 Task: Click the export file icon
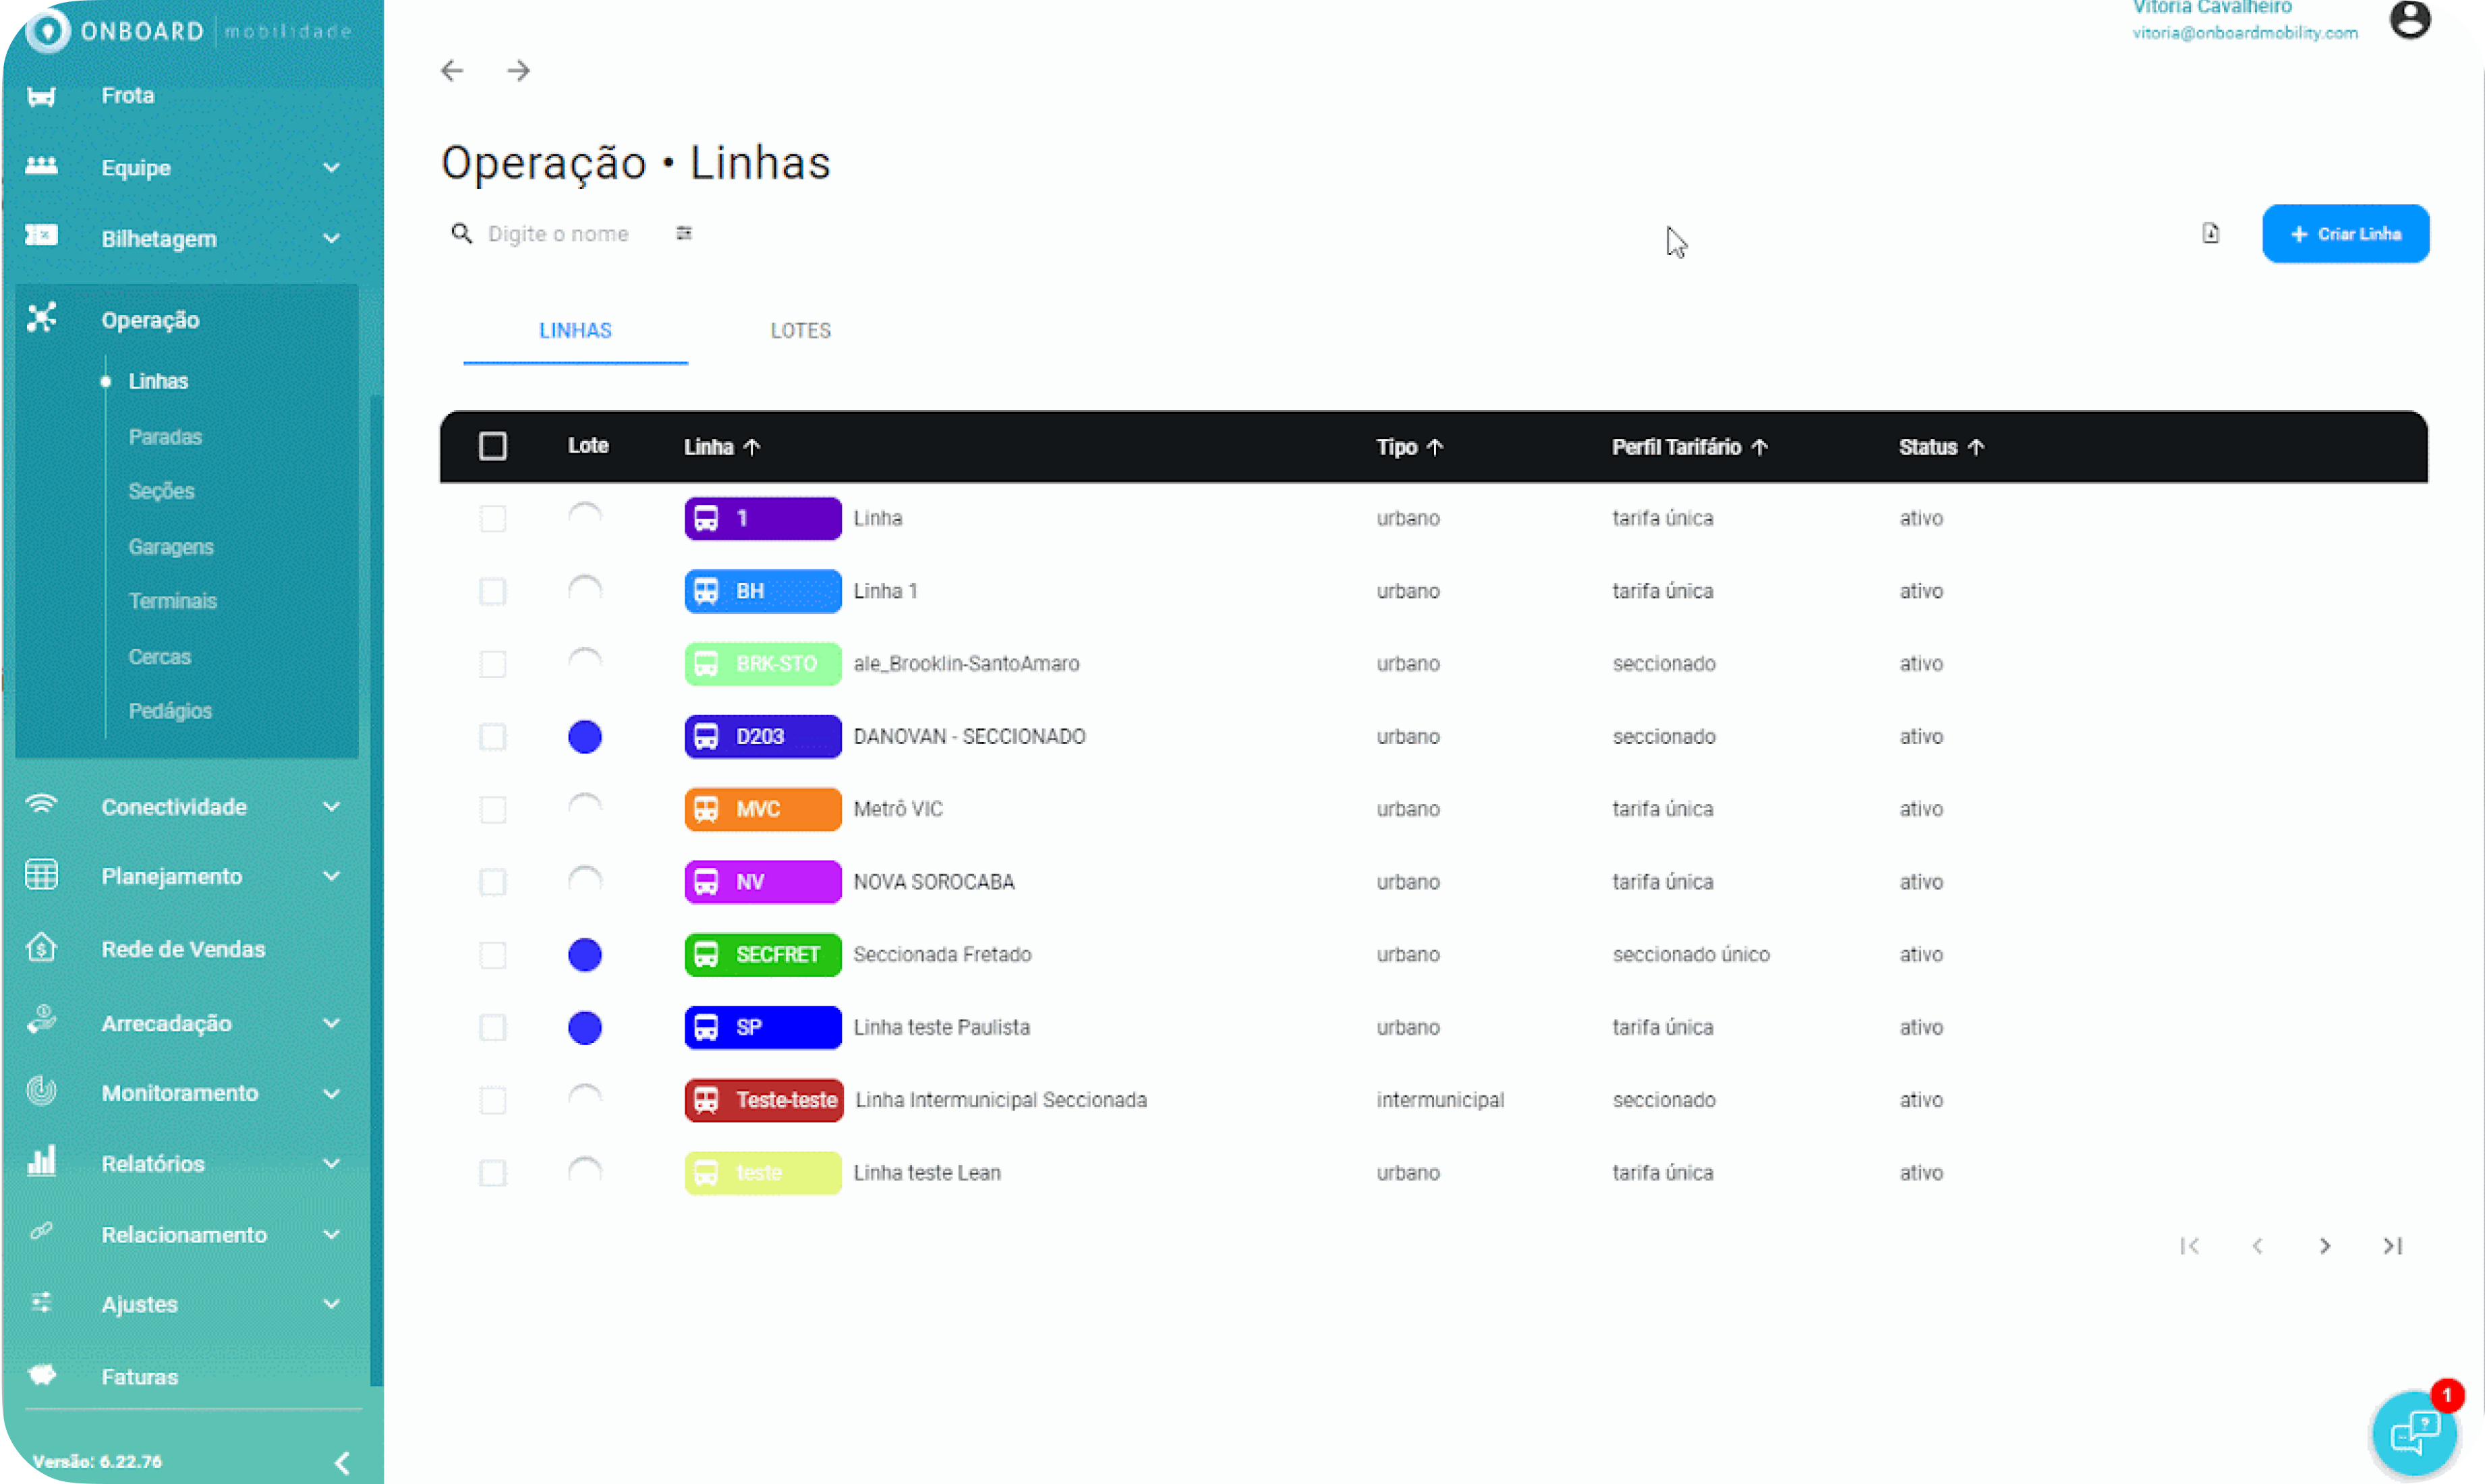click(2211, 233)
